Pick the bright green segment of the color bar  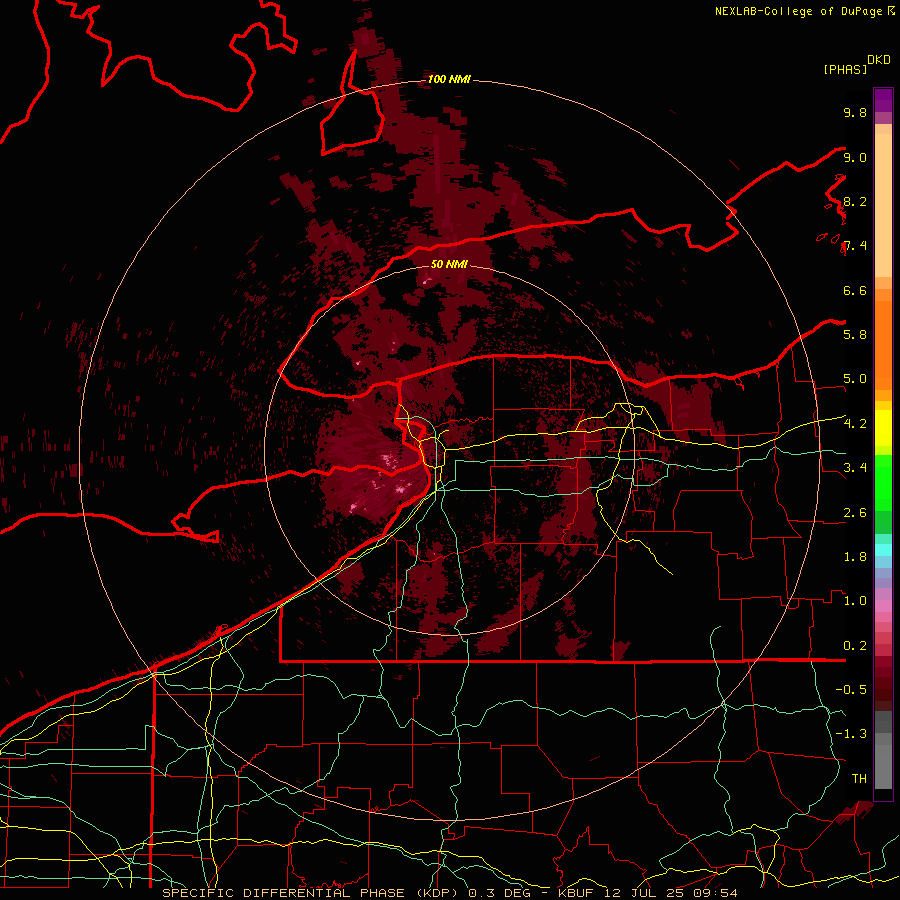(883, 483)
